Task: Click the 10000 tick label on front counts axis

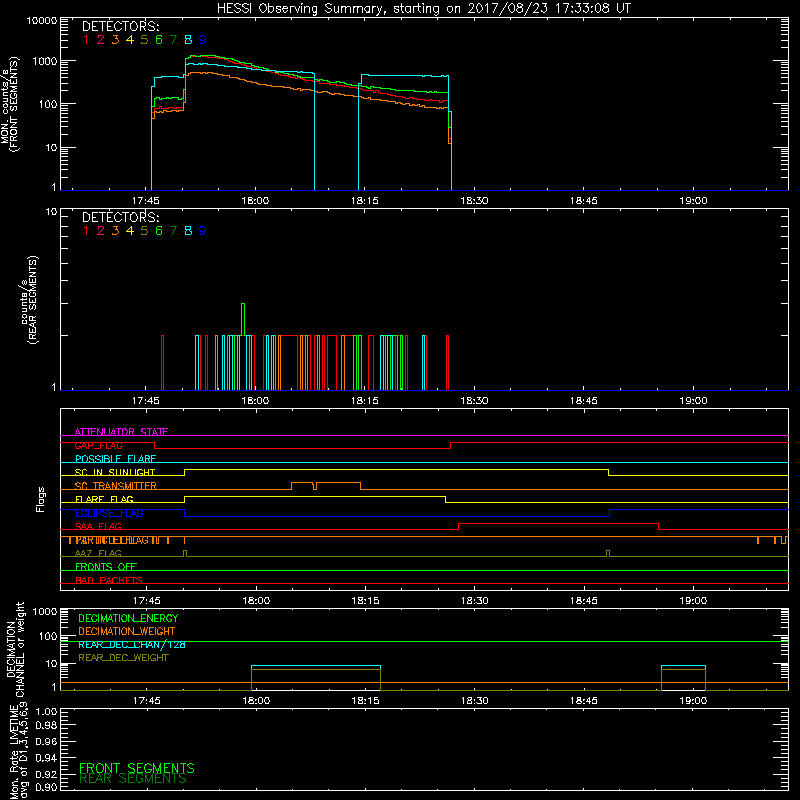Action: coord(42,21)
